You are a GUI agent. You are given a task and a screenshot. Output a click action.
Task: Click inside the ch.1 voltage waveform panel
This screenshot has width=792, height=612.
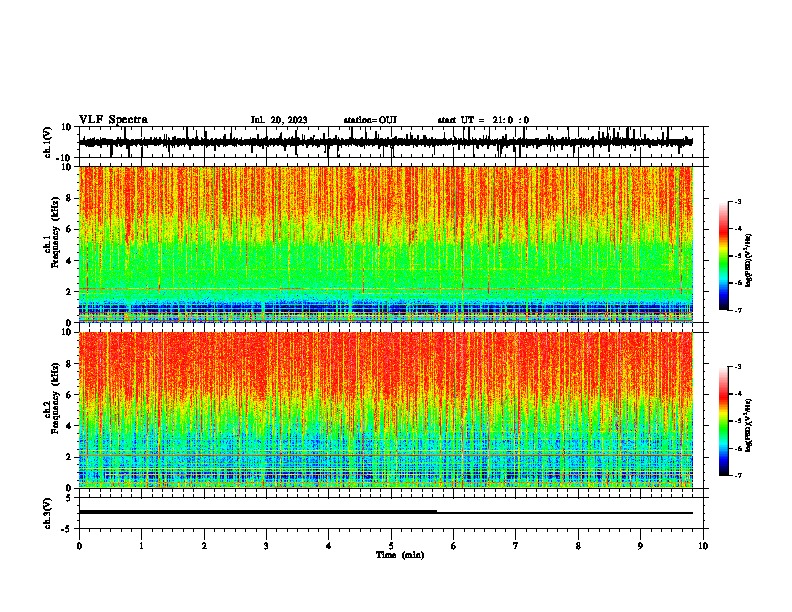point(391,142)
